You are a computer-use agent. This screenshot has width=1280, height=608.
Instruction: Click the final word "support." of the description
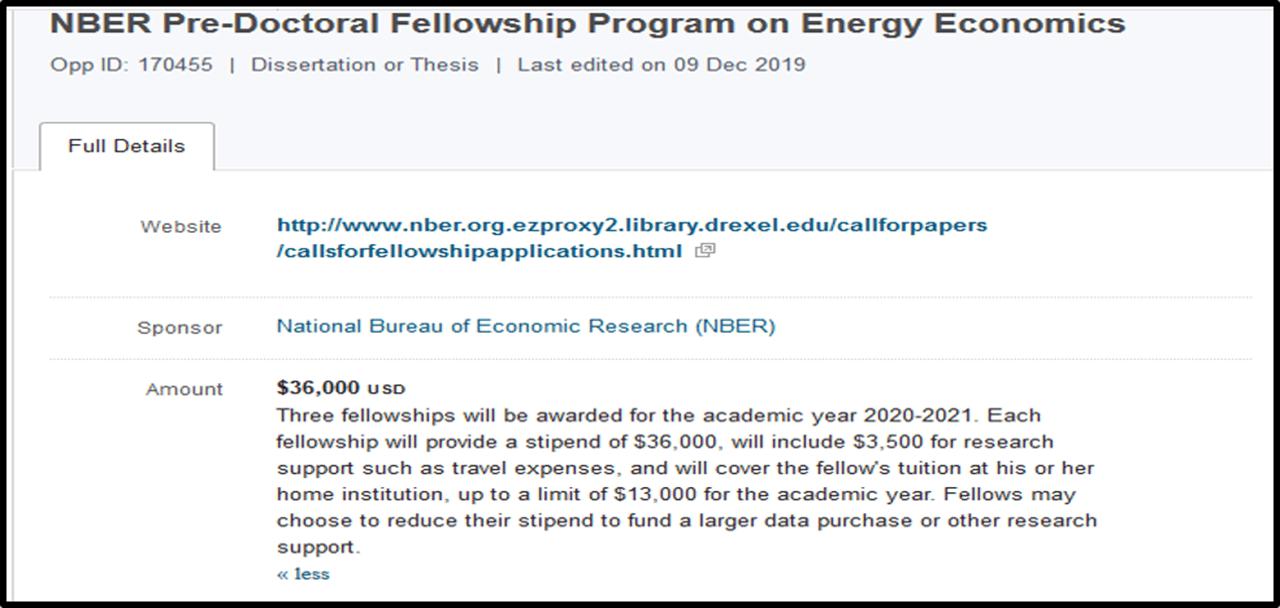[317, 547]
